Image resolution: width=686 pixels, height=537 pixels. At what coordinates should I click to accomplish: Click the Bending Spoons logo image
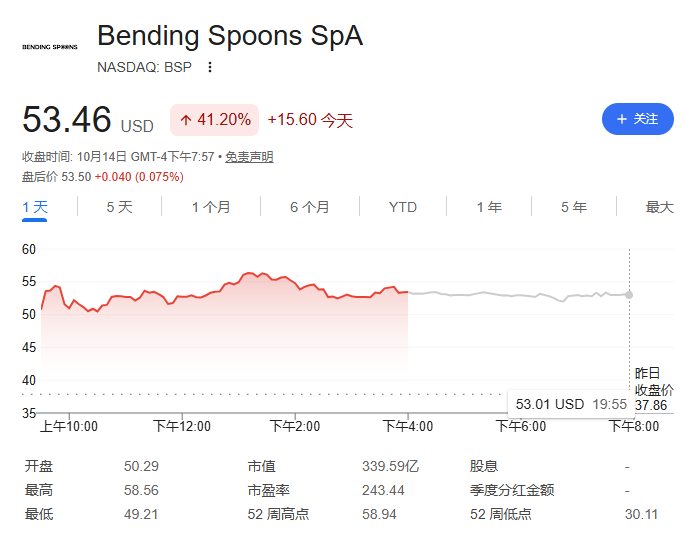(x=50, y=47)
